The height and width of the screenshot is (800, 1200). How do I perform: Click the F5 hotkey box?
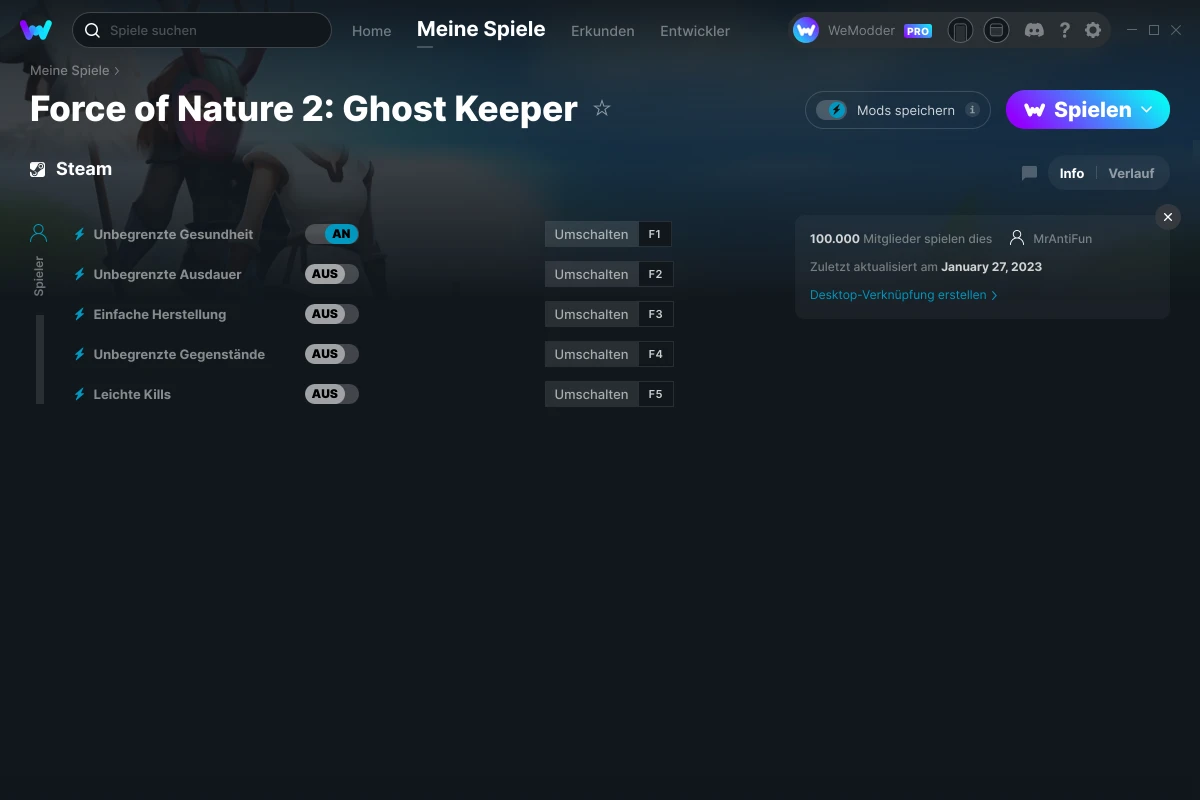(656, 394)
